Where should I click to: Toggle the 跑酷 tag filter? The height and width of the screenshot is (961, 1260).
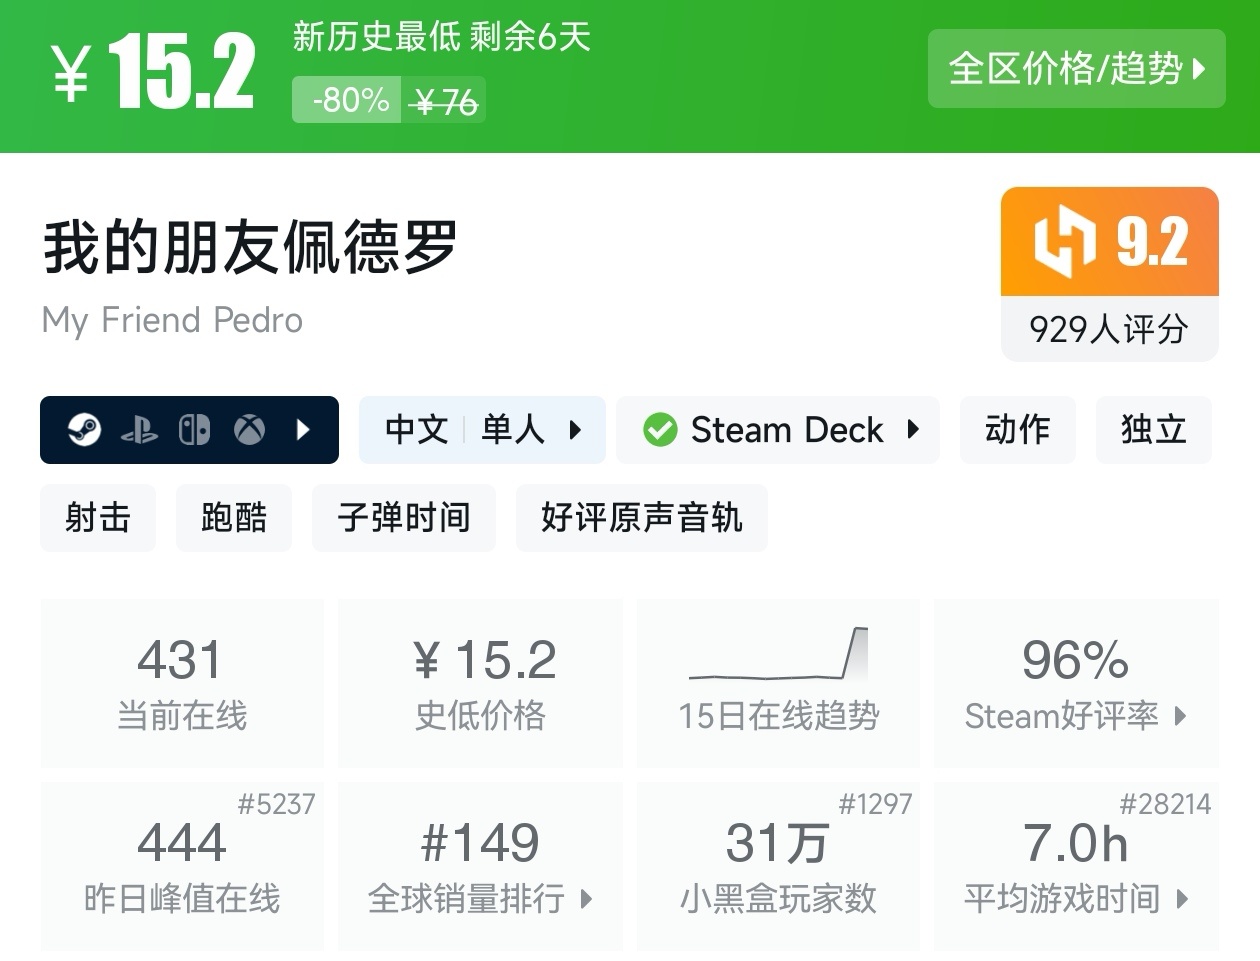(x=233, y=518)
